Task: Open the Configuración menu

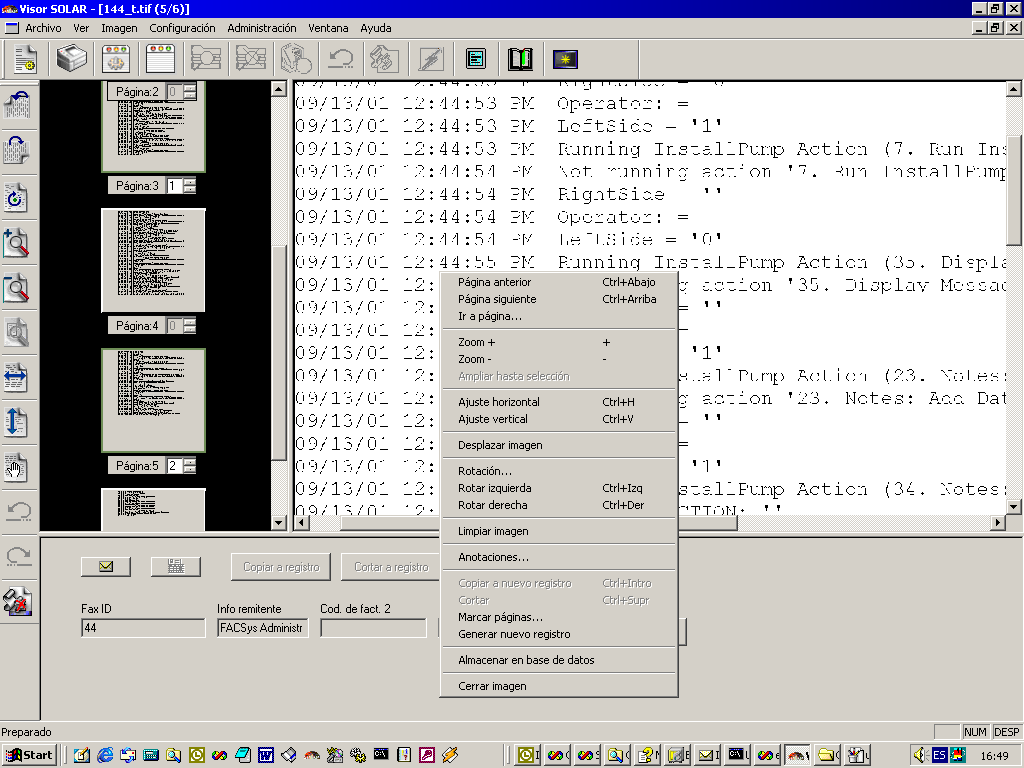Action: 182,28
